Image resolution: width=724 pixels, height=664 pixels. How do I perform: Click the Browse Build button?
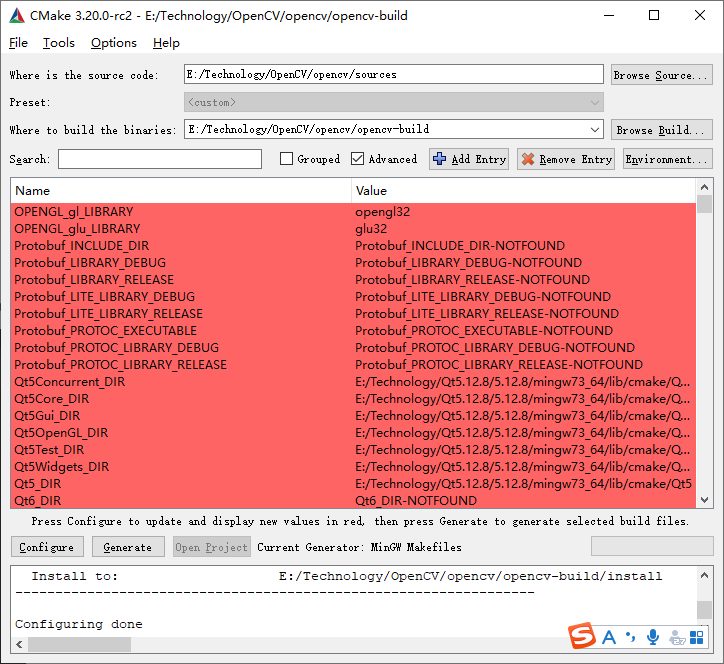tap(662, 130)
